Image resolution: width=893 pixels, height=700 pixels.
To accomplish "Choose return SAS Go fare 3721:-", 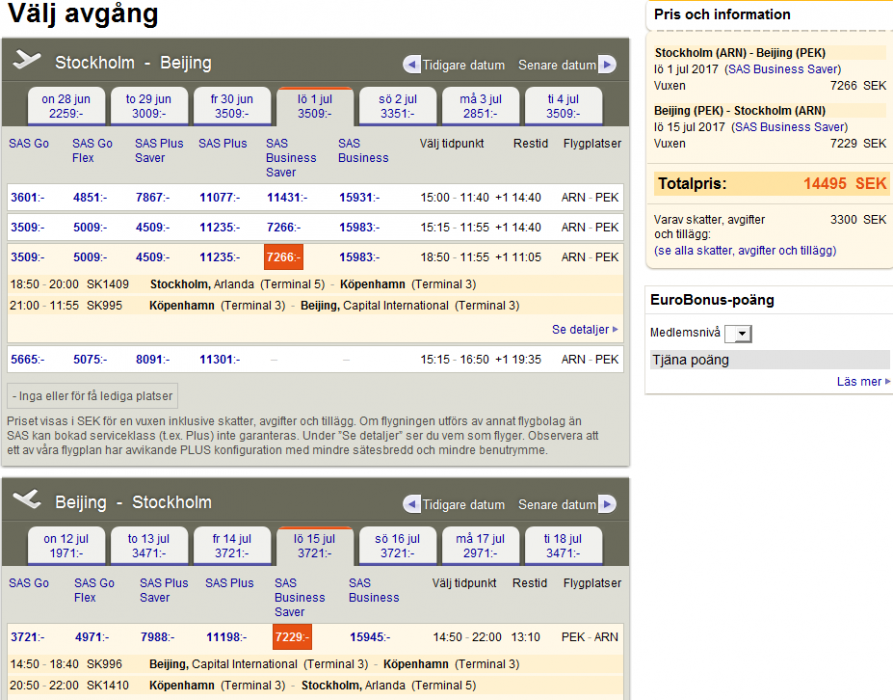I will coord(27,637).
